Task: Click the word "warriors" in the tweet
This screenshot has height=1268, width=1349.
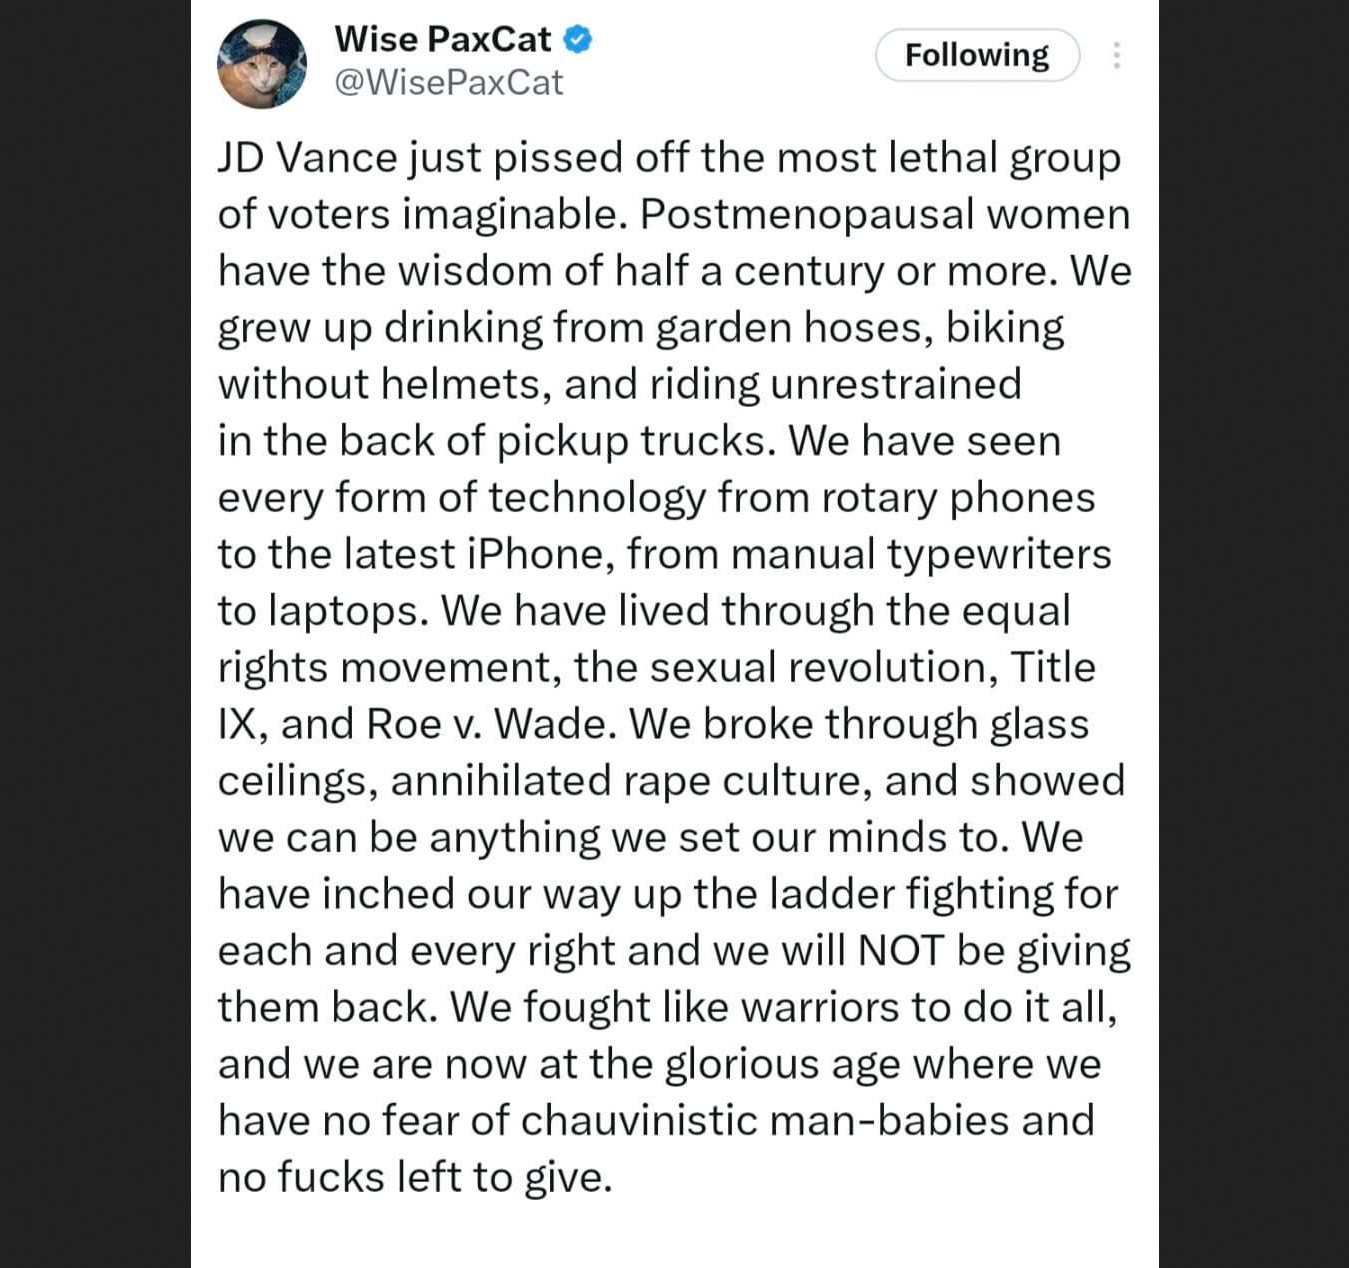Action: (x=820, y=1007)
